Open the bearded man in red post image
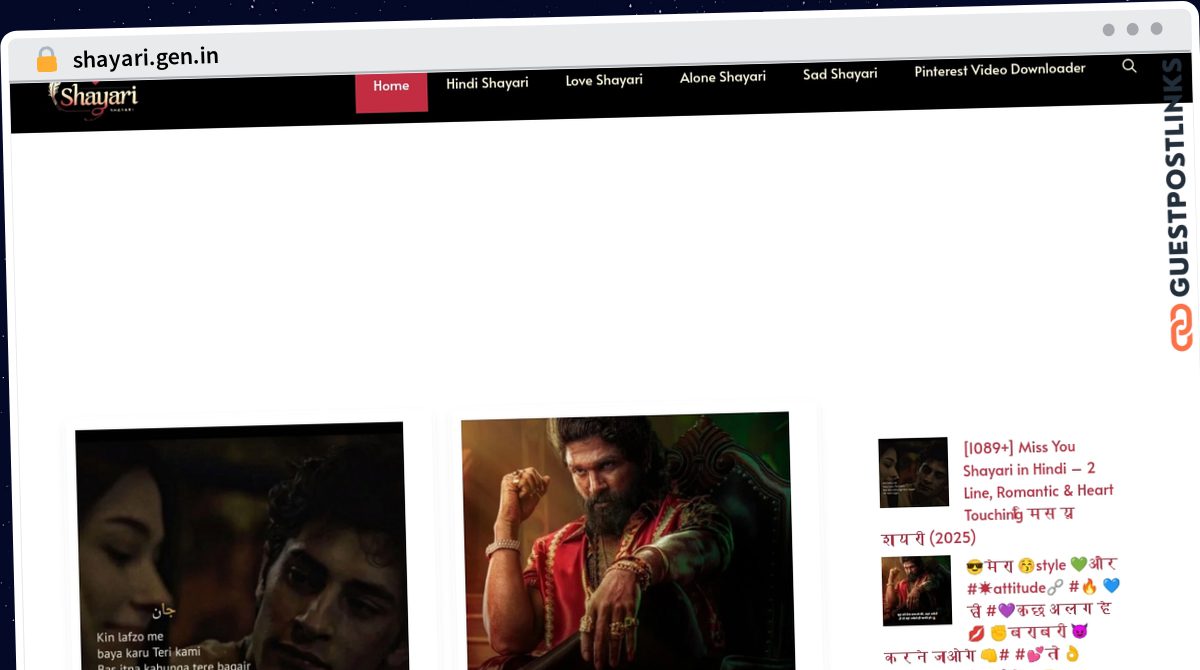The image size is (1200, 670). point(627,542)
